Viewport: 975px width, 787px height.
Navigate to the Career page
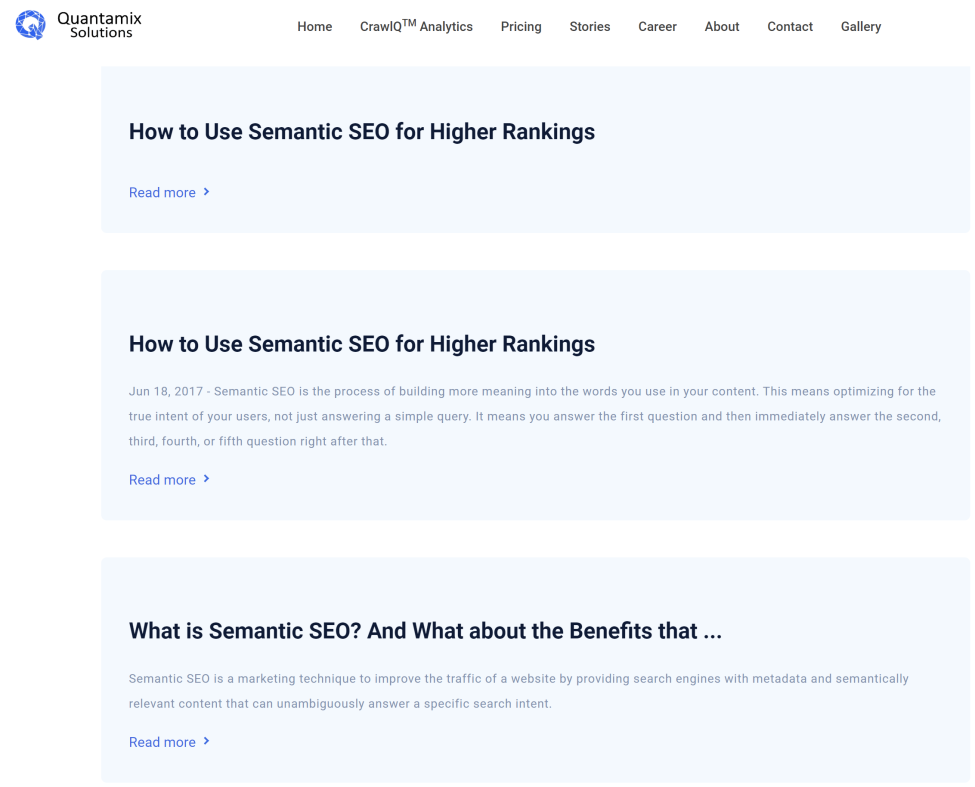(x=657, y=27)
